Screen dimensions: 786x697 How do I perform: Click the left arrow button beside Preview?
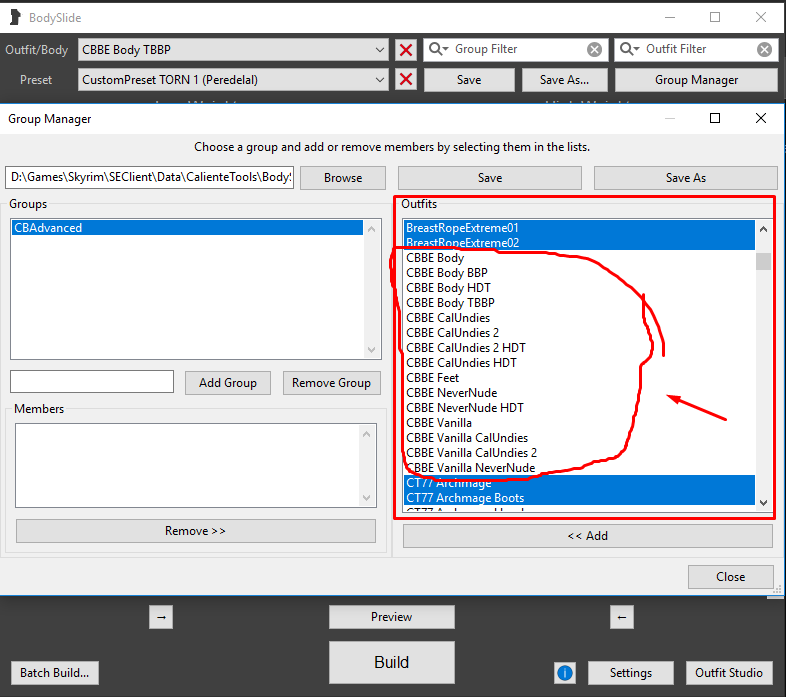click(x=622, y=618)
